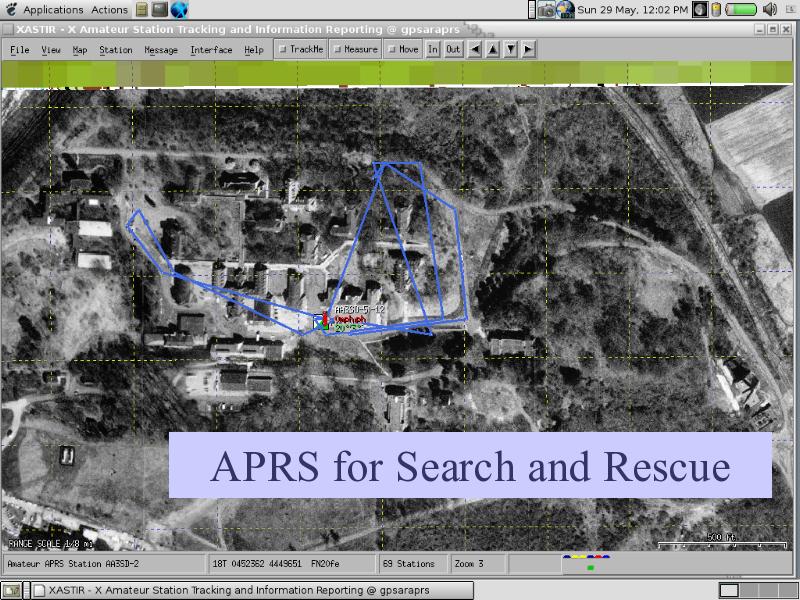Click the moon phase applet icon
The height and width of the screenshot is (600, 800).
coord(700,10)
